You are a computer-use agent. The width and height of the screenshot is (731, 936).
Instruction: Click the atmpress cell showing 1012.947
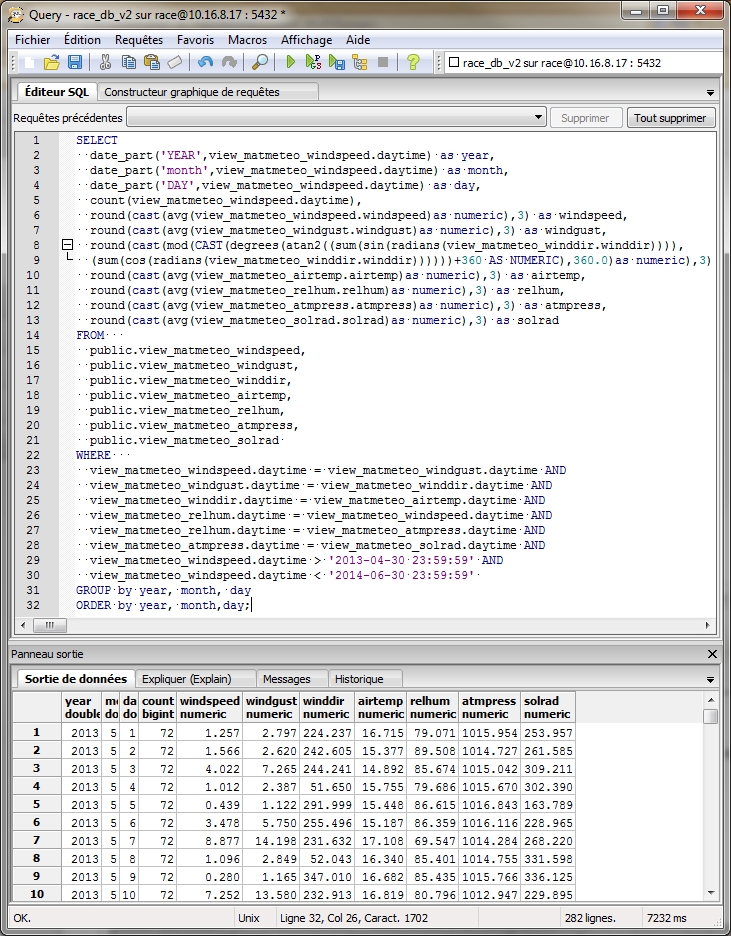pyautogui.click(x=489, y=894)
